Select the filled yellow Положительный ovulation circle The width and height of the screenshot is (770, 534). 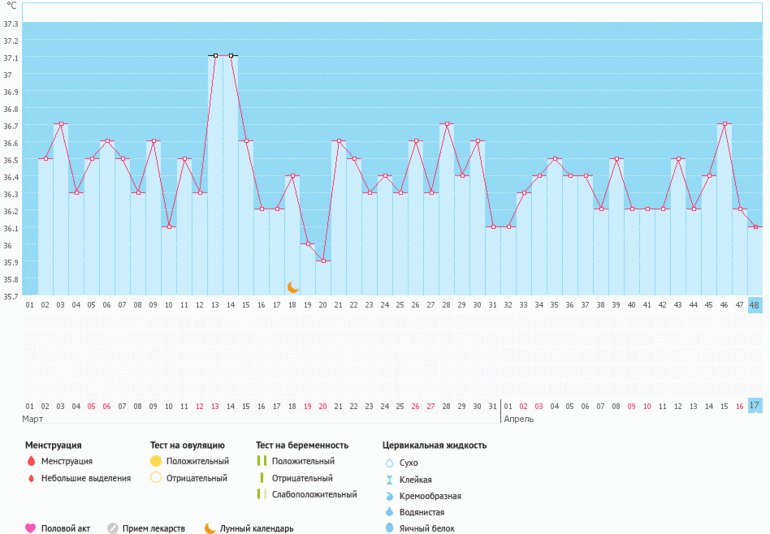155,461
